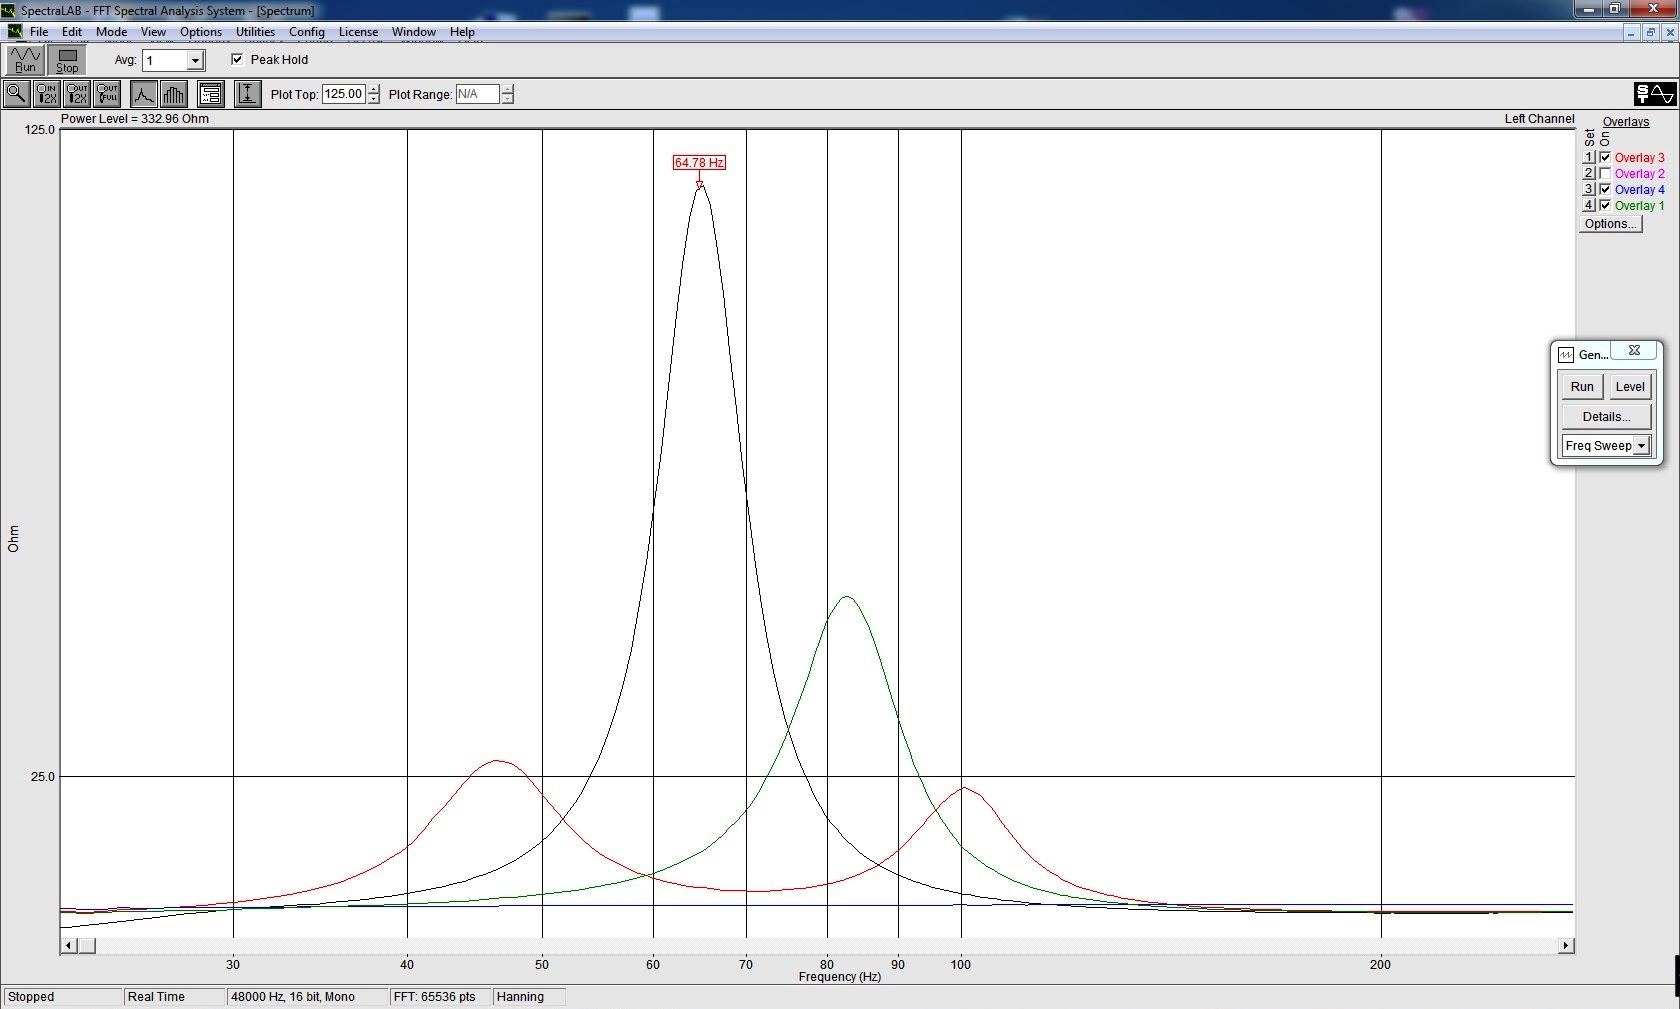The image size is (1680, 1009).
Task: Click overlay Set button 1
Action: tap(1588, 158)
